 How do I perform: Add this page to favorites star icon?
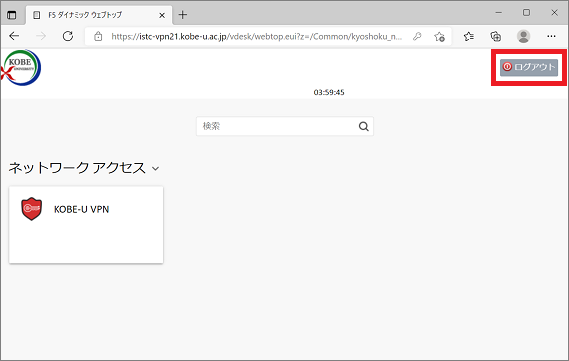tap(439, 36)
